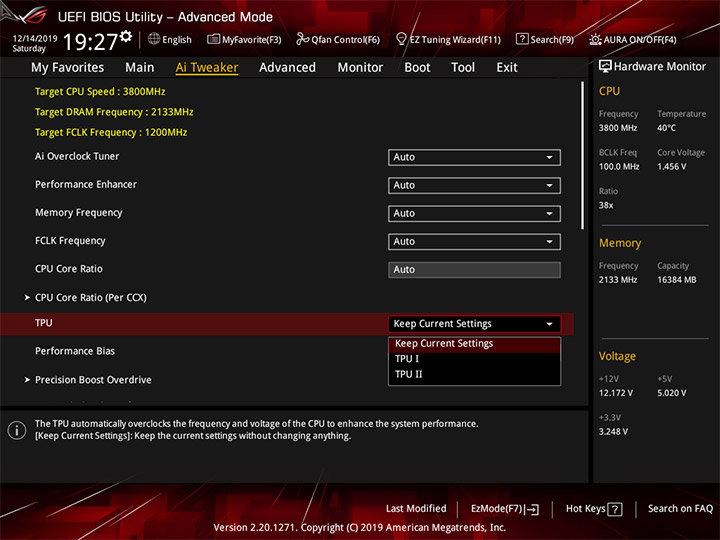Open MyFavorite(F3) folder icon
720x540 pixels.
(x=213, y=39)
